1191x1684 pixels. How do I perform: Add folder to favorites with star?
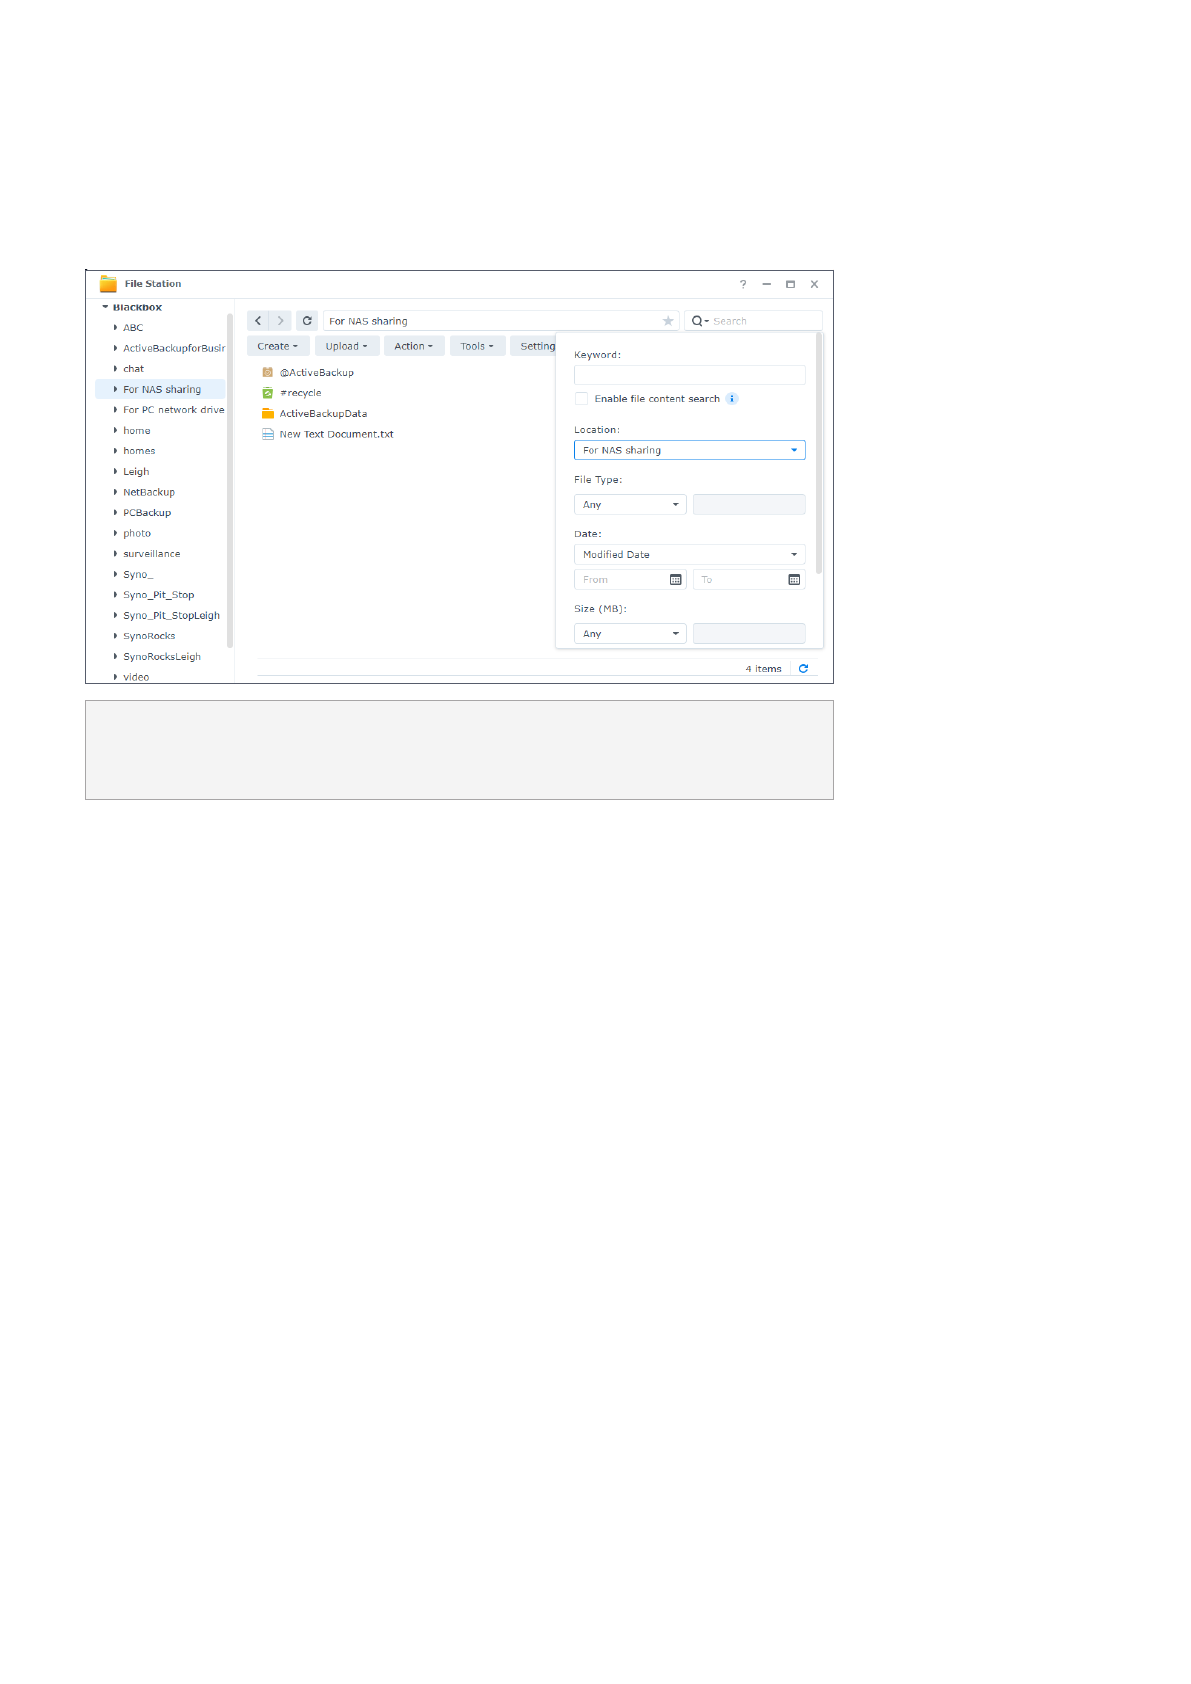[668, 321]
